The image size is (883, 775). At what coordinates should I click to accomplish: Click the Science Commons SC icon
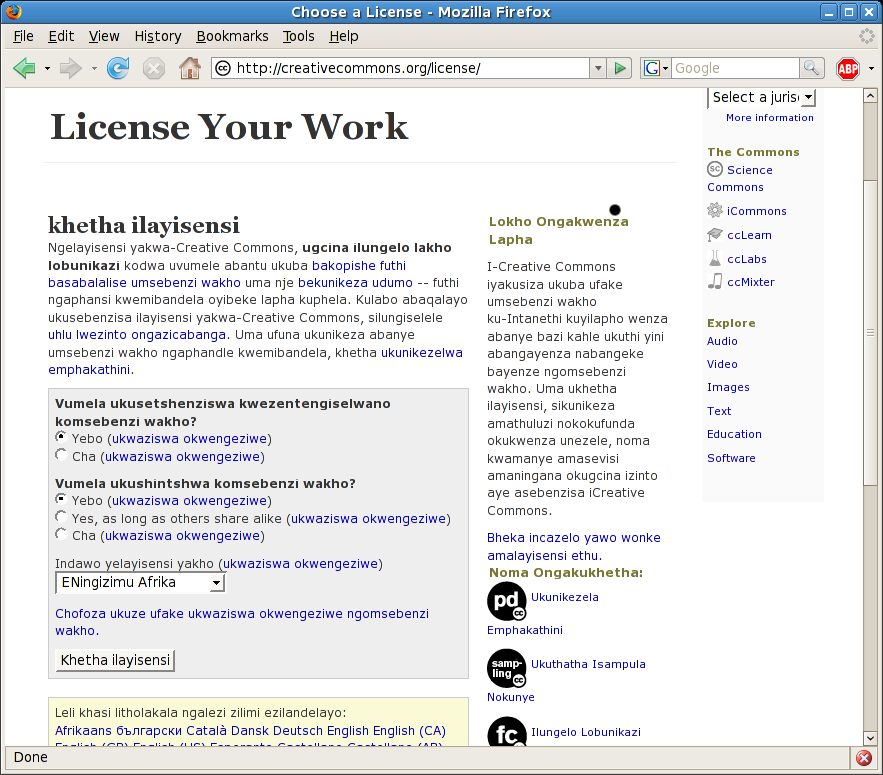click(x=715, y=169)
